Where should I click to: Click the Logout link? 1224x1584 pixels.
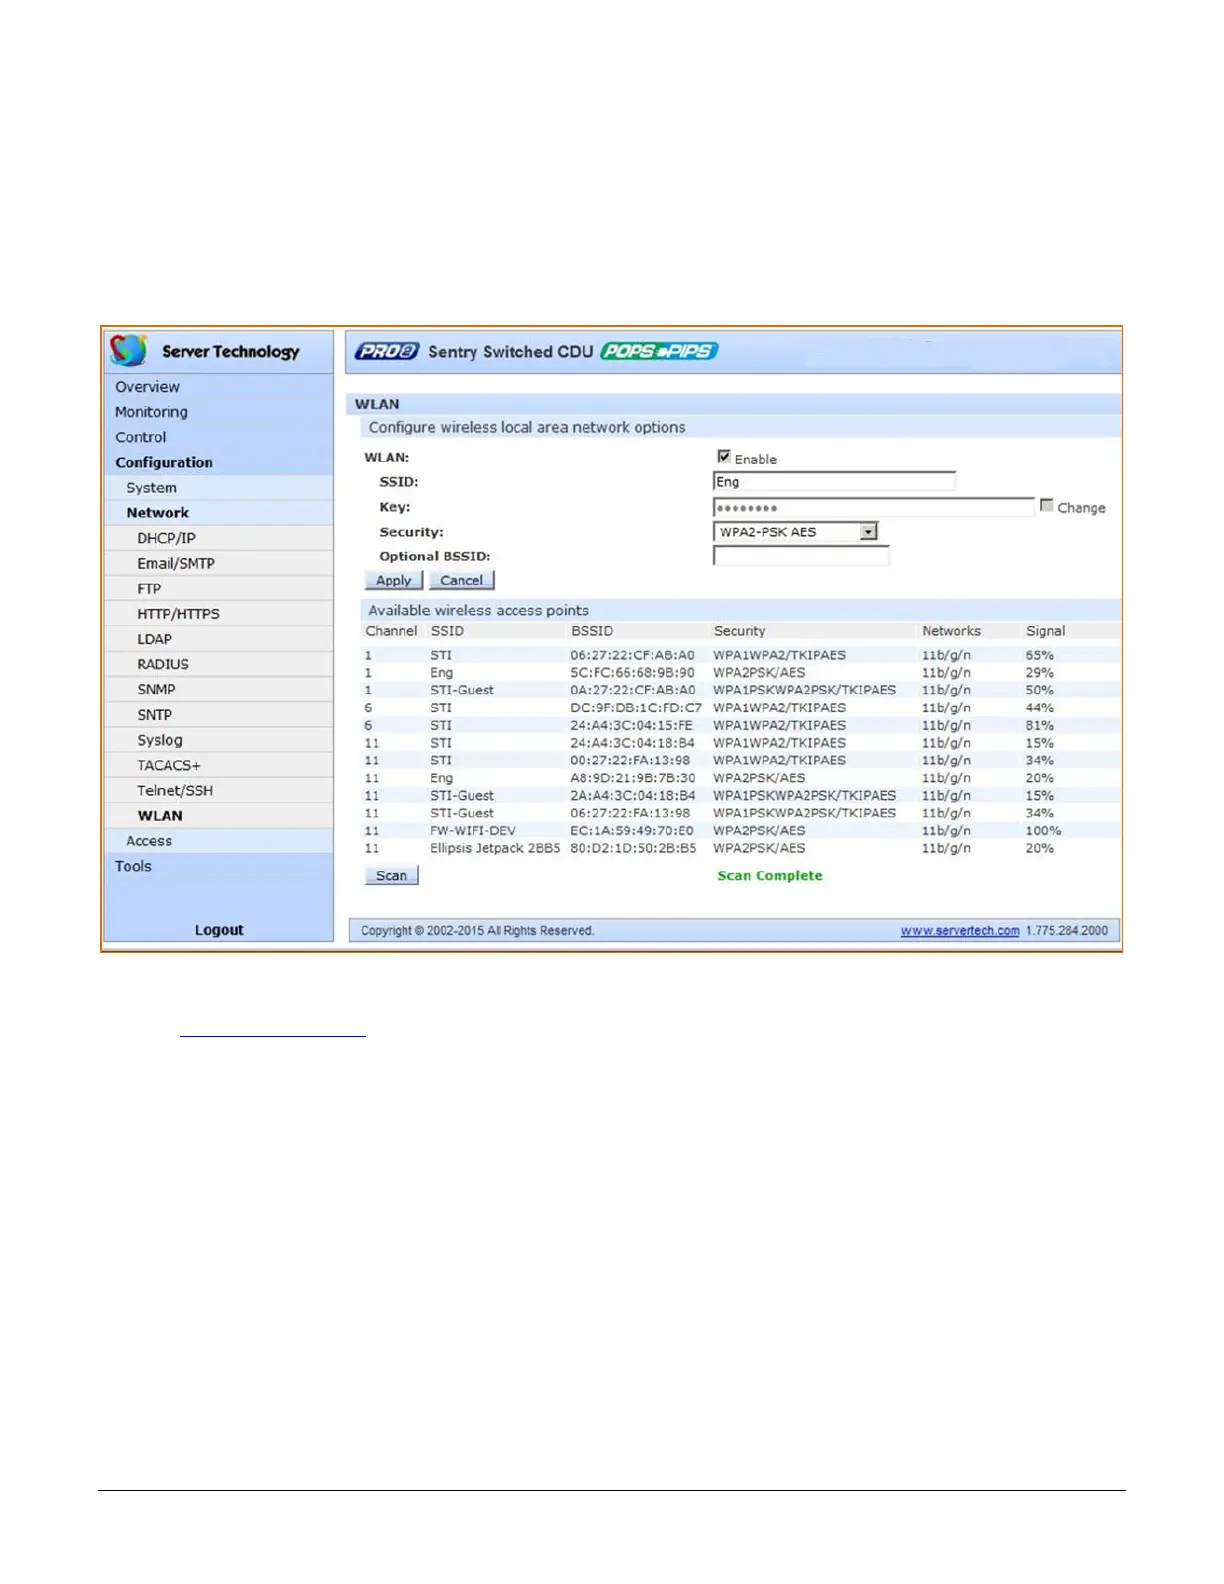(x=219, y=930)
